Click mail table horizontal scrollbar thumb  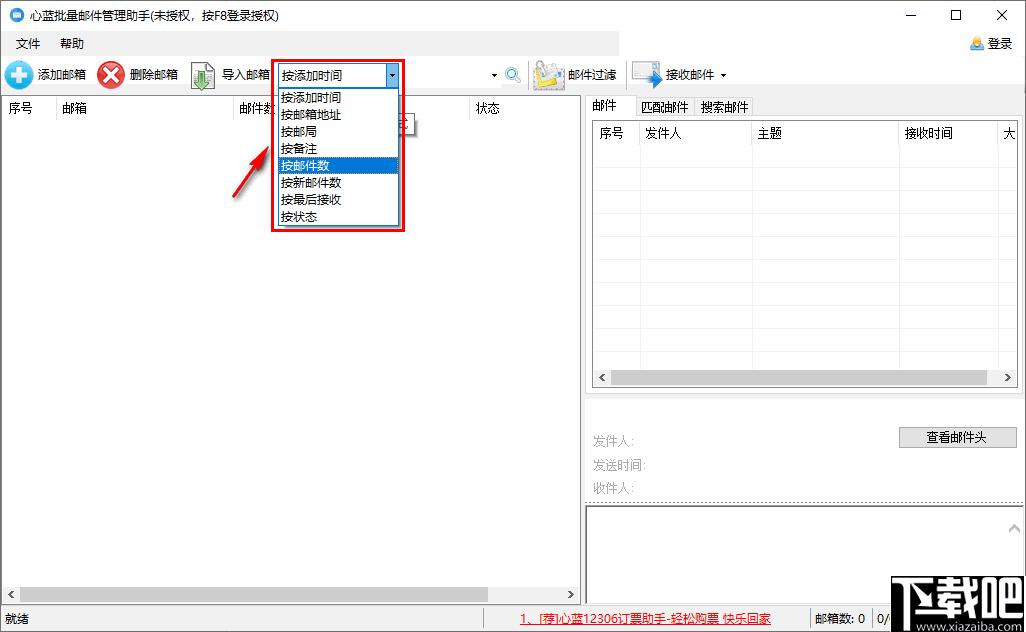[x=798, y=377]
